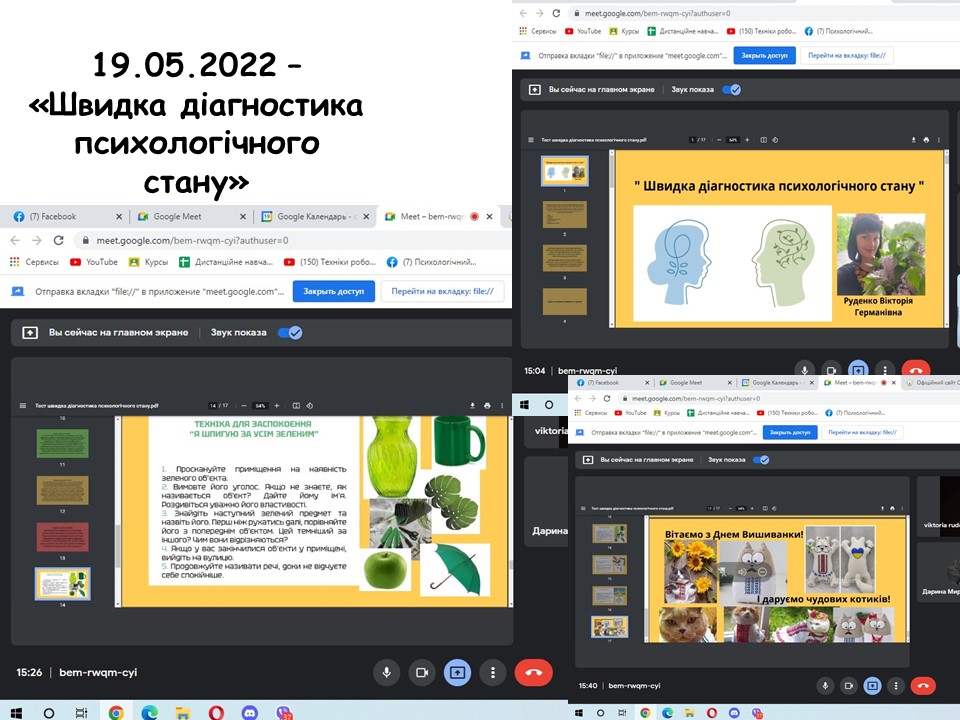The width and height of the screenshot is (960, 720).
Task: Click 'Перейти на вкладку: file://' in 15:04 window
Action: click(847, 55)
